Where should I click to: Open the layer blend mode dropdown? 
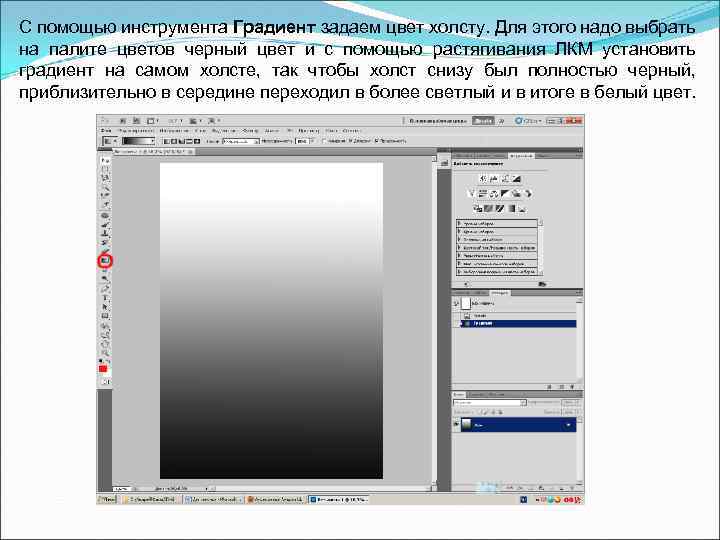click(x=489, y=403)
